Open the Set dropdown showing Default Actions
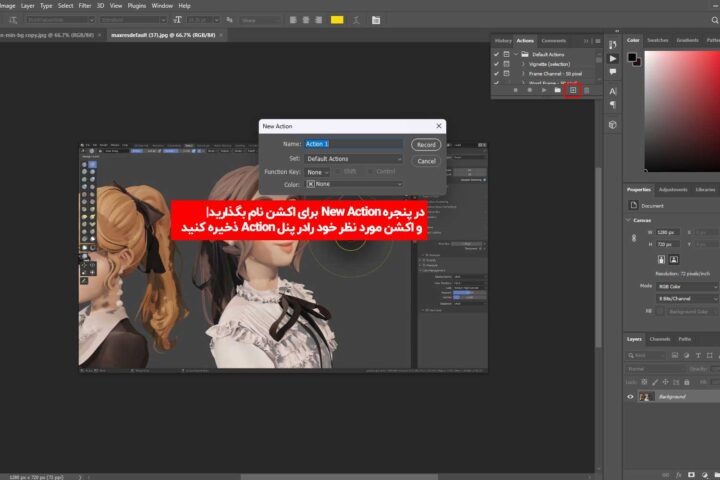 (x=354, y=159)
